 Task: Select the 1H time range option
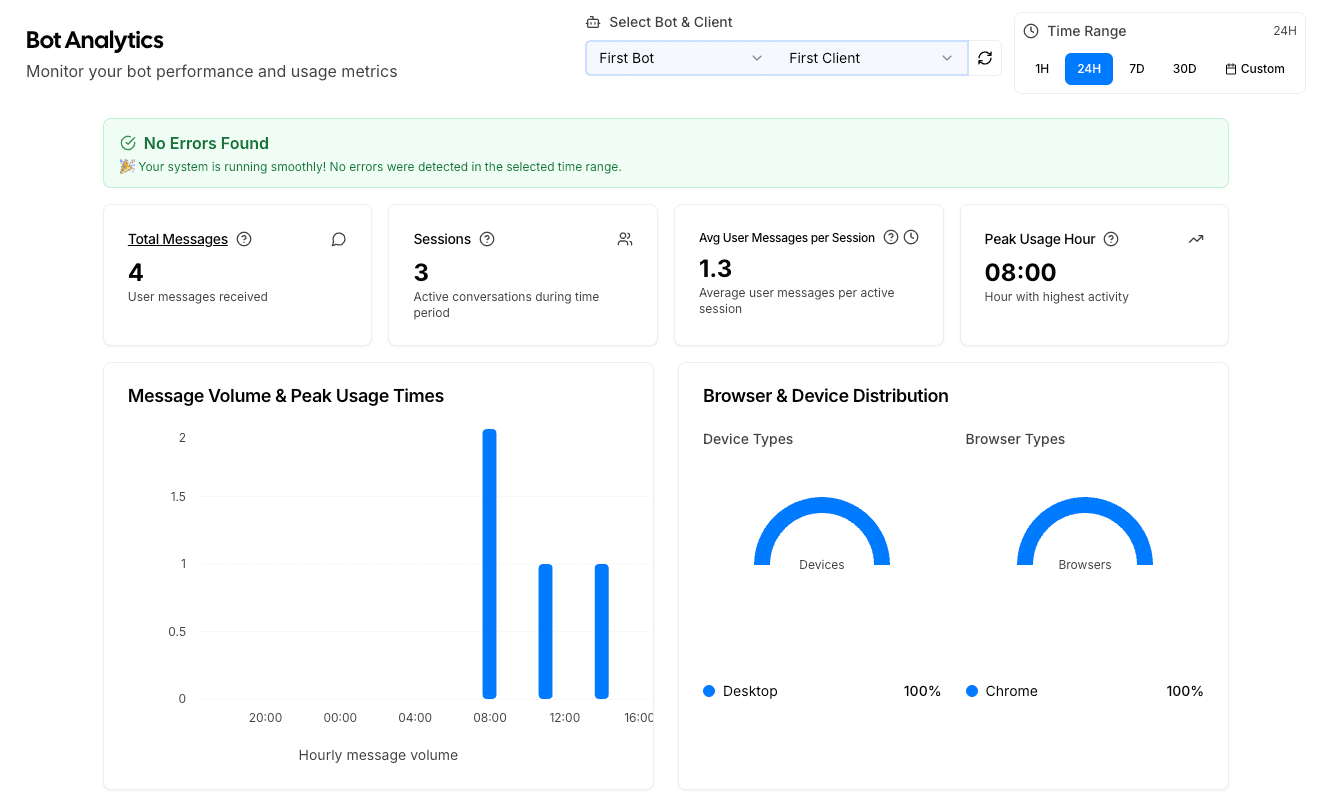1042,68
